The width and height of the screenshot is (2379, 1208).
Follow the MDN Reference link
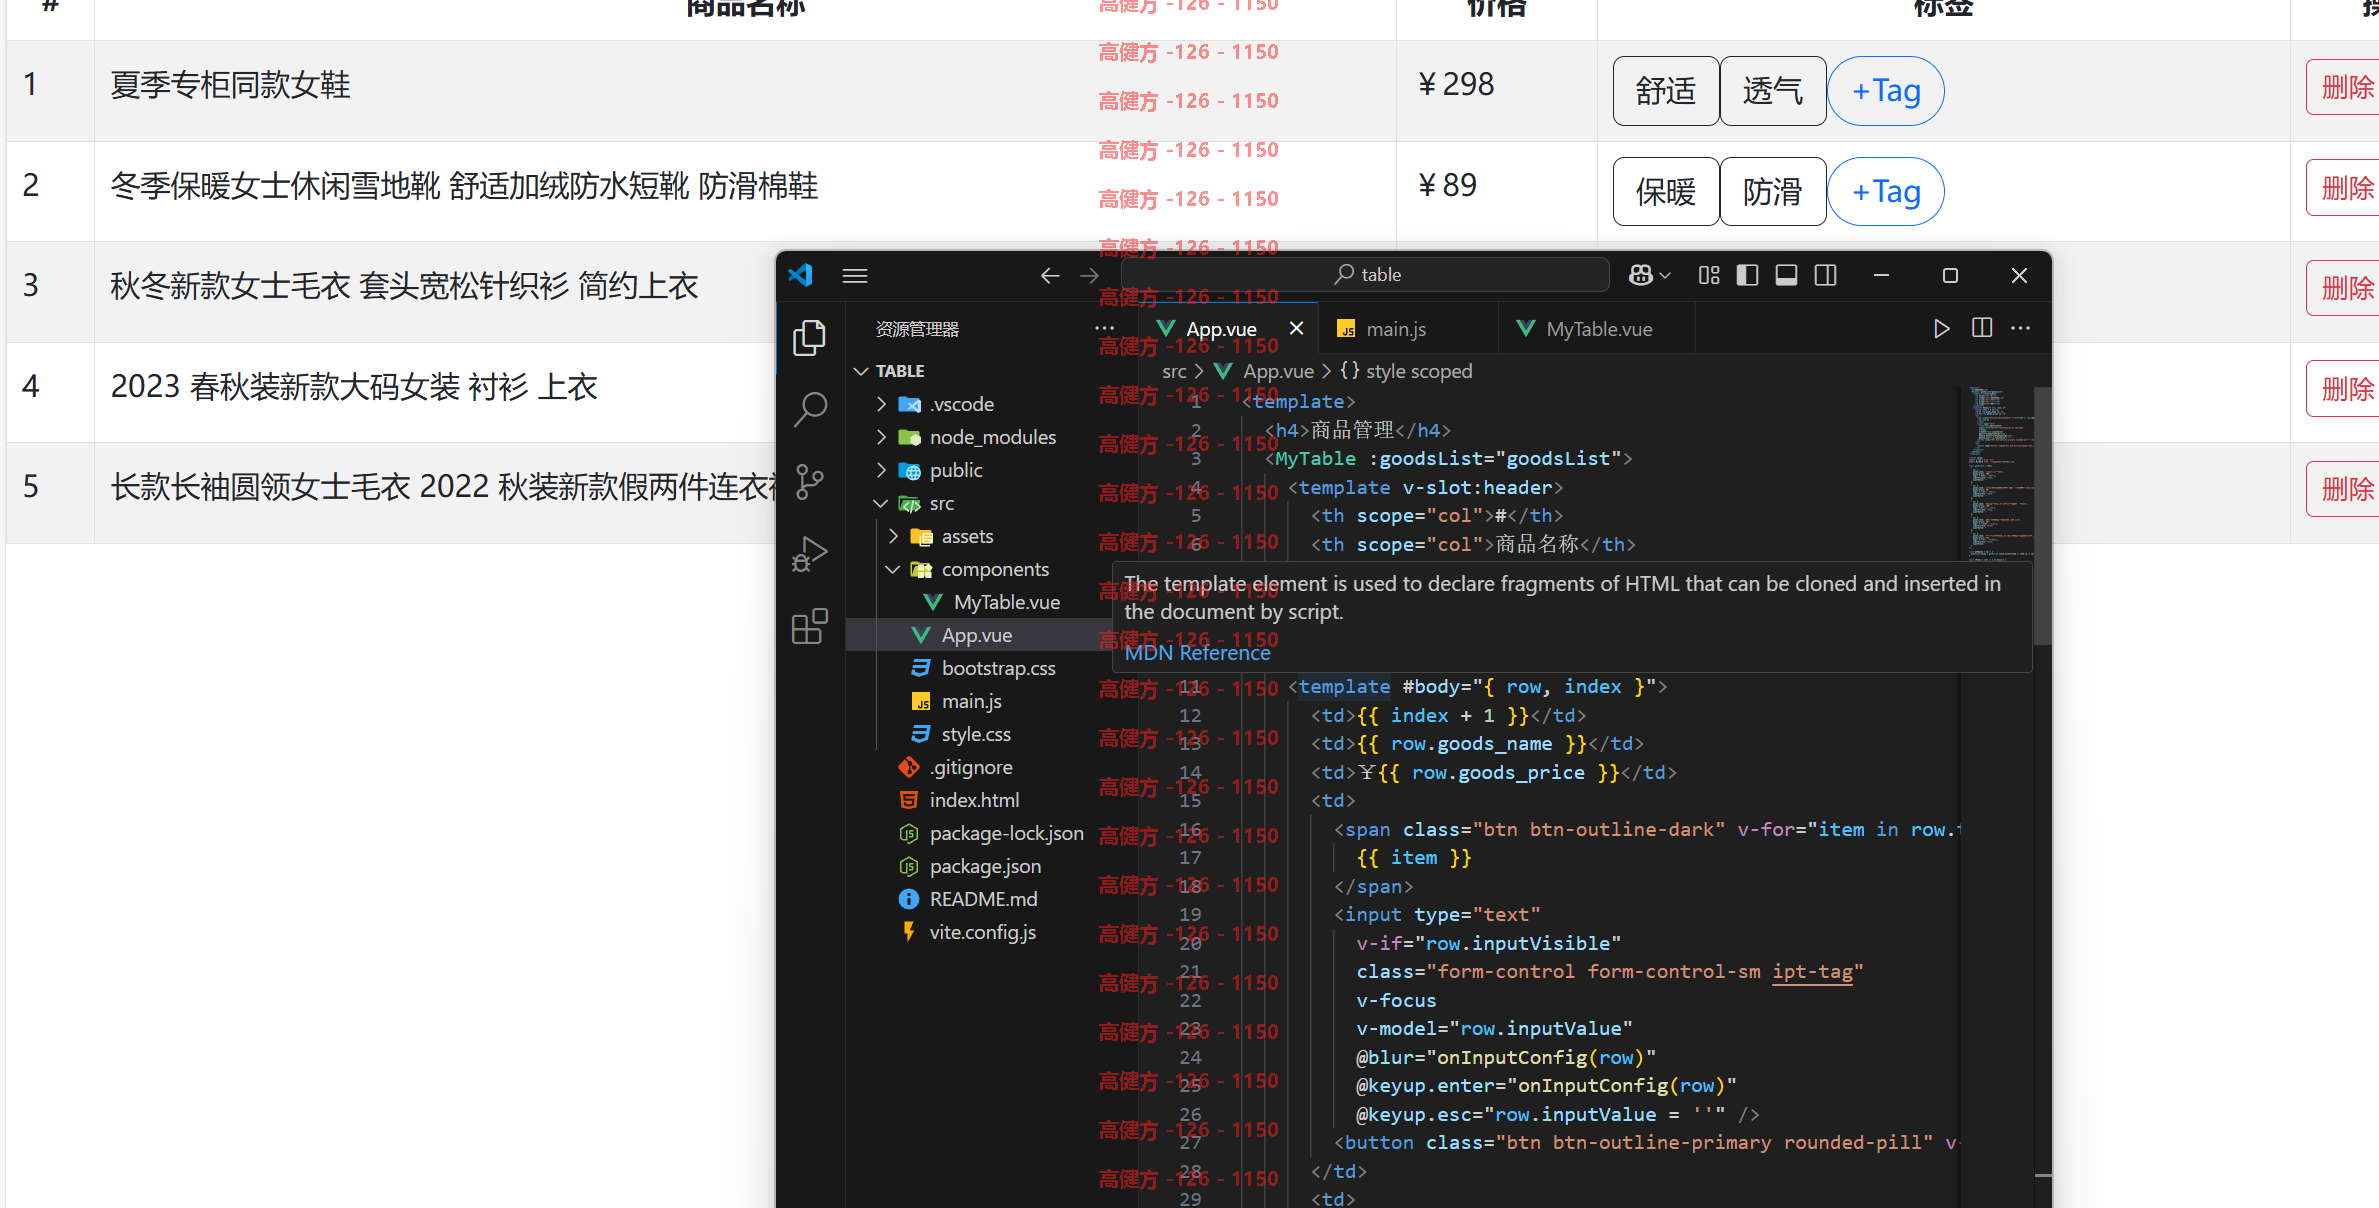coord(1197,653)
